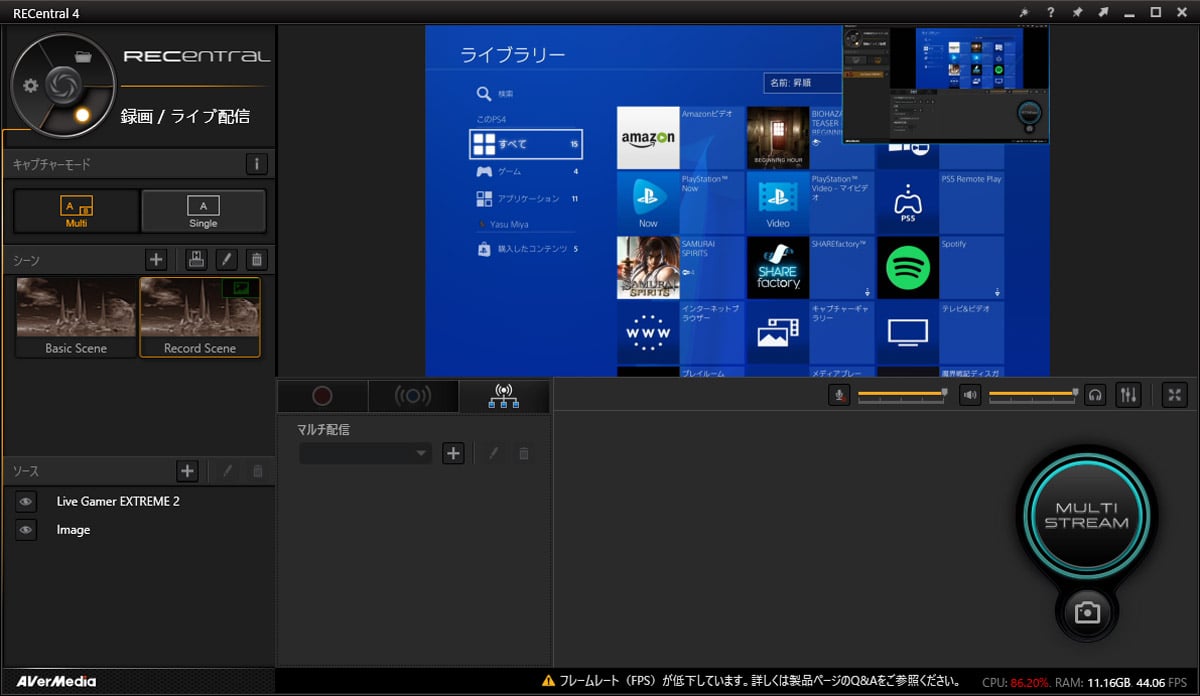
Task: Mute the microphone icon
Action: click(840, 395)
